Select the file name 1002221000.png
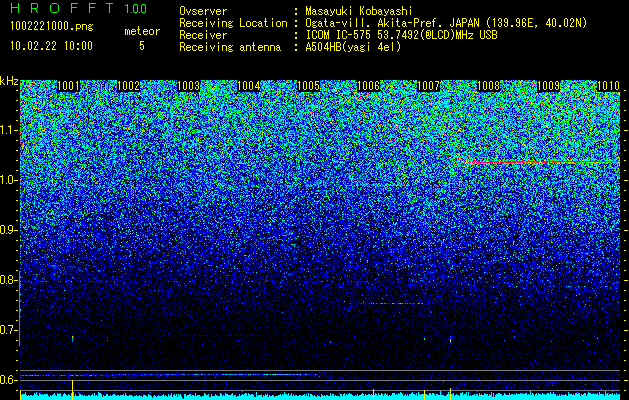 tap(52, 26)
